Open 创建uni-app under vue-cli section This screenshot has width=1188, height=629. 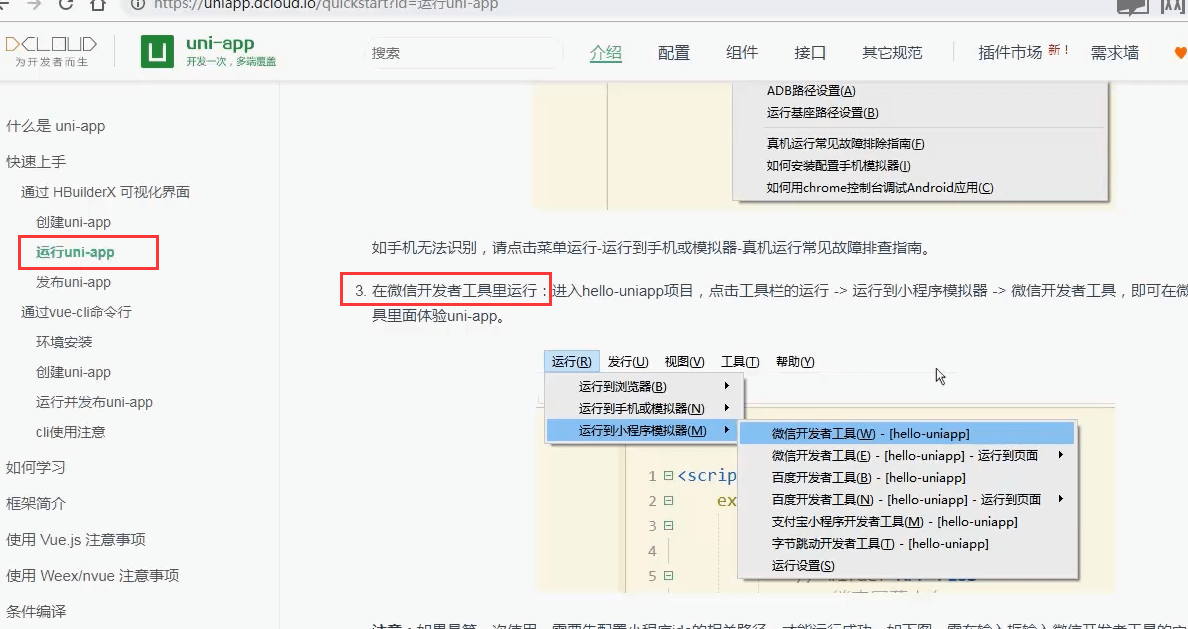click(x=73, y=372)
